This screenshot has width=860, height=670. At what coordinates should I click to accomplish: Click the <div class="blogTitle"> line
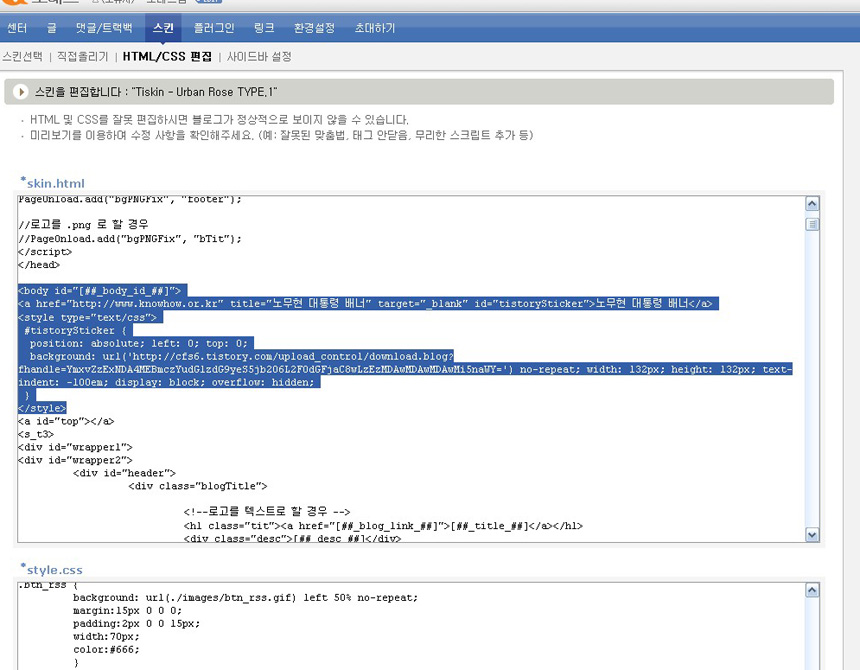(x=198, y=486)
